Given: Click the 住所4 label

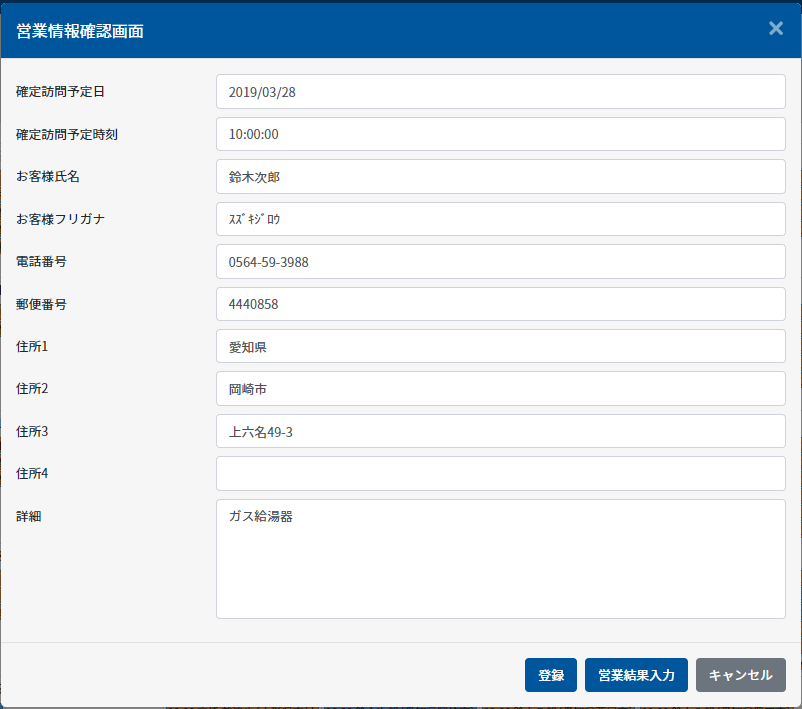Looking at the screenshot, I should (32, 474).
